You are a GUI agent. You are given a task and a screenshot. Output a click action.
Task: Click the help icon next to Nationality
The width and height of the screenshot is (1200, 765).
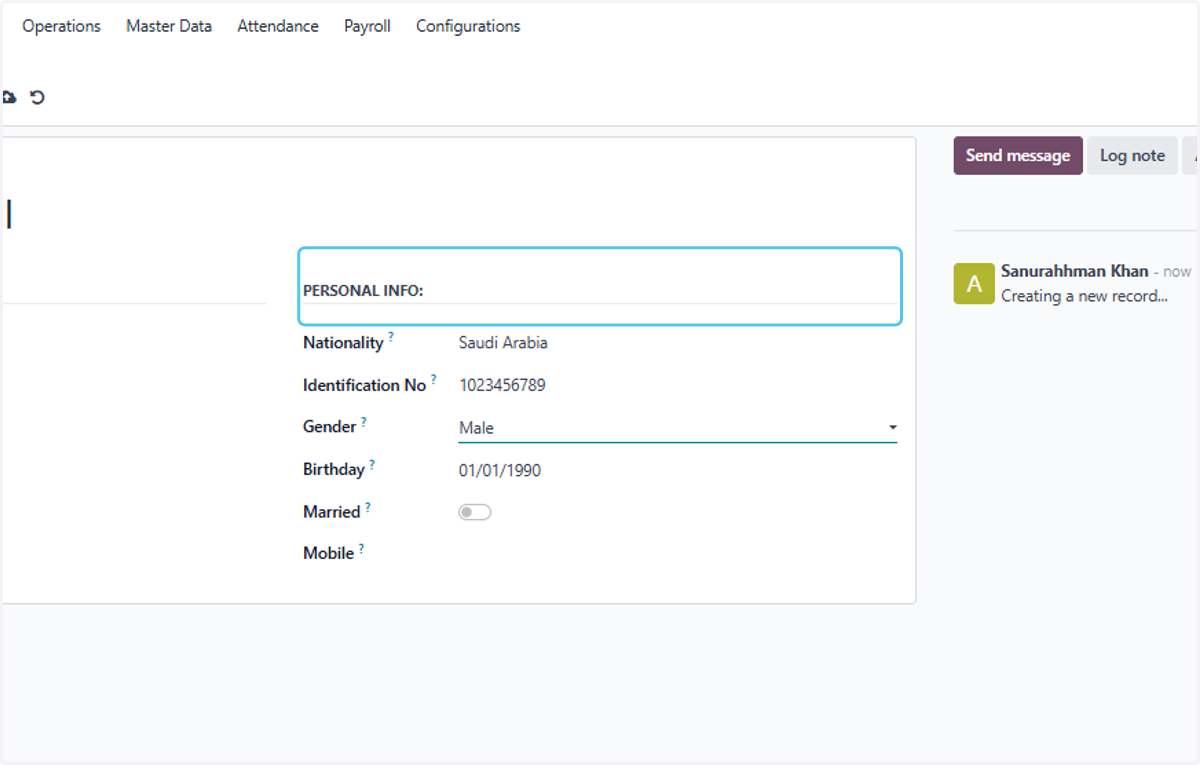pyautogui.click(x=391, y=338)
